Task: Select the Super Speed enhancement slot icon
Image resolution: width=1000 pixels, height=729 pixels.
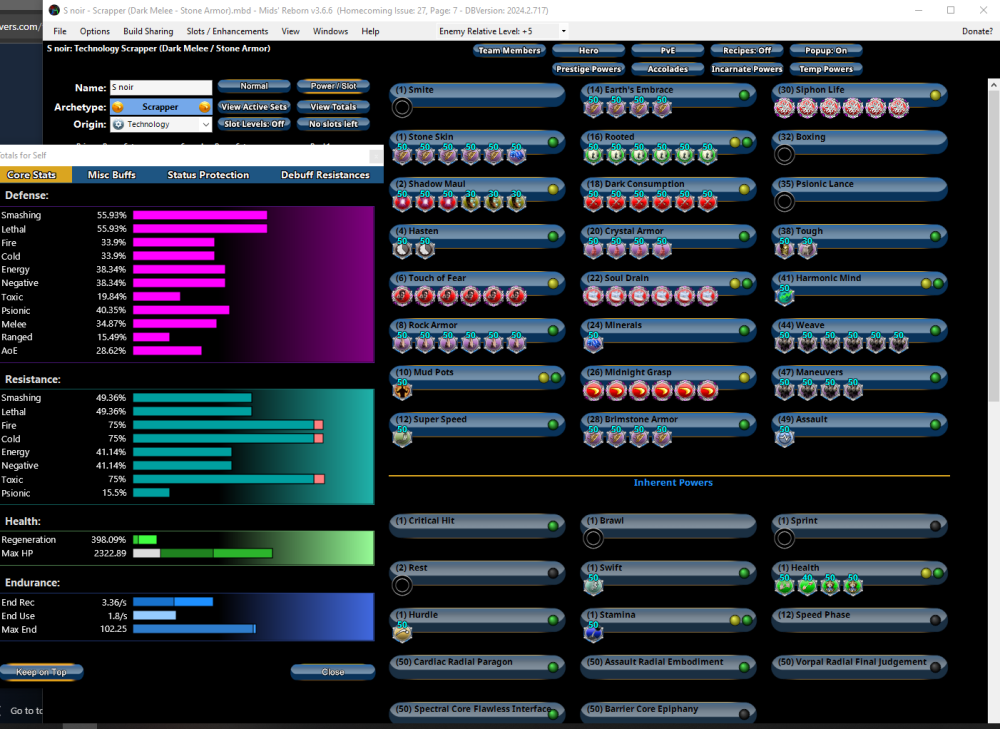Action: tap(402, 438)
